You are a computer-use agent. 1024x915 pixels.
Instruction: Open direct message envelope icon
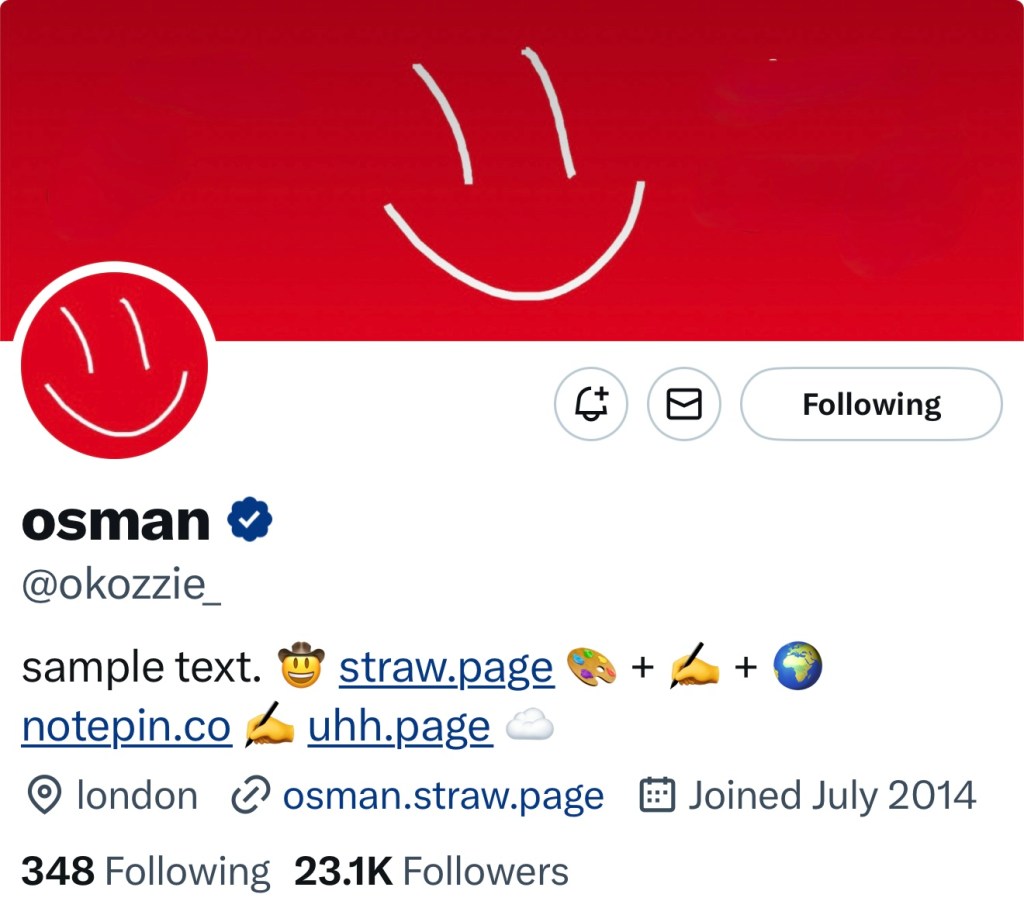coord(684,404)
